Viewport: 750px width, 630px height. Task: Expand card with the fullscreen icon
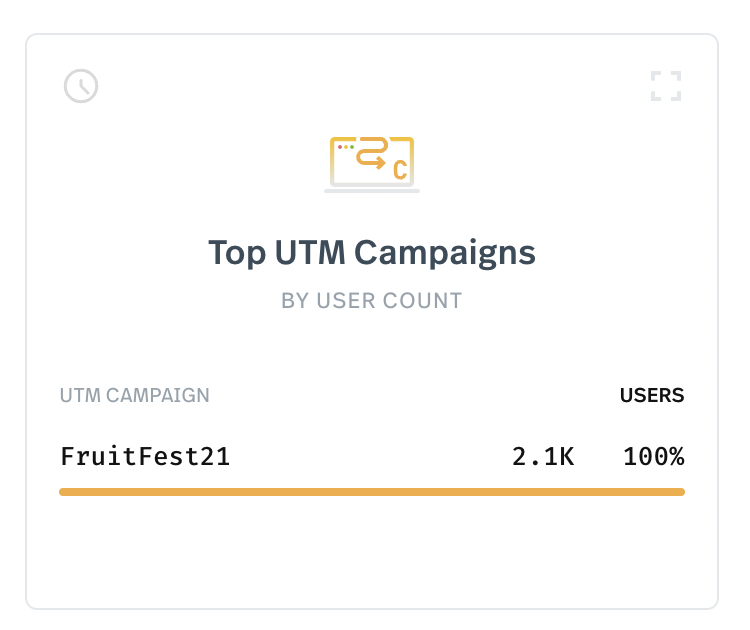tap(666, 86)
